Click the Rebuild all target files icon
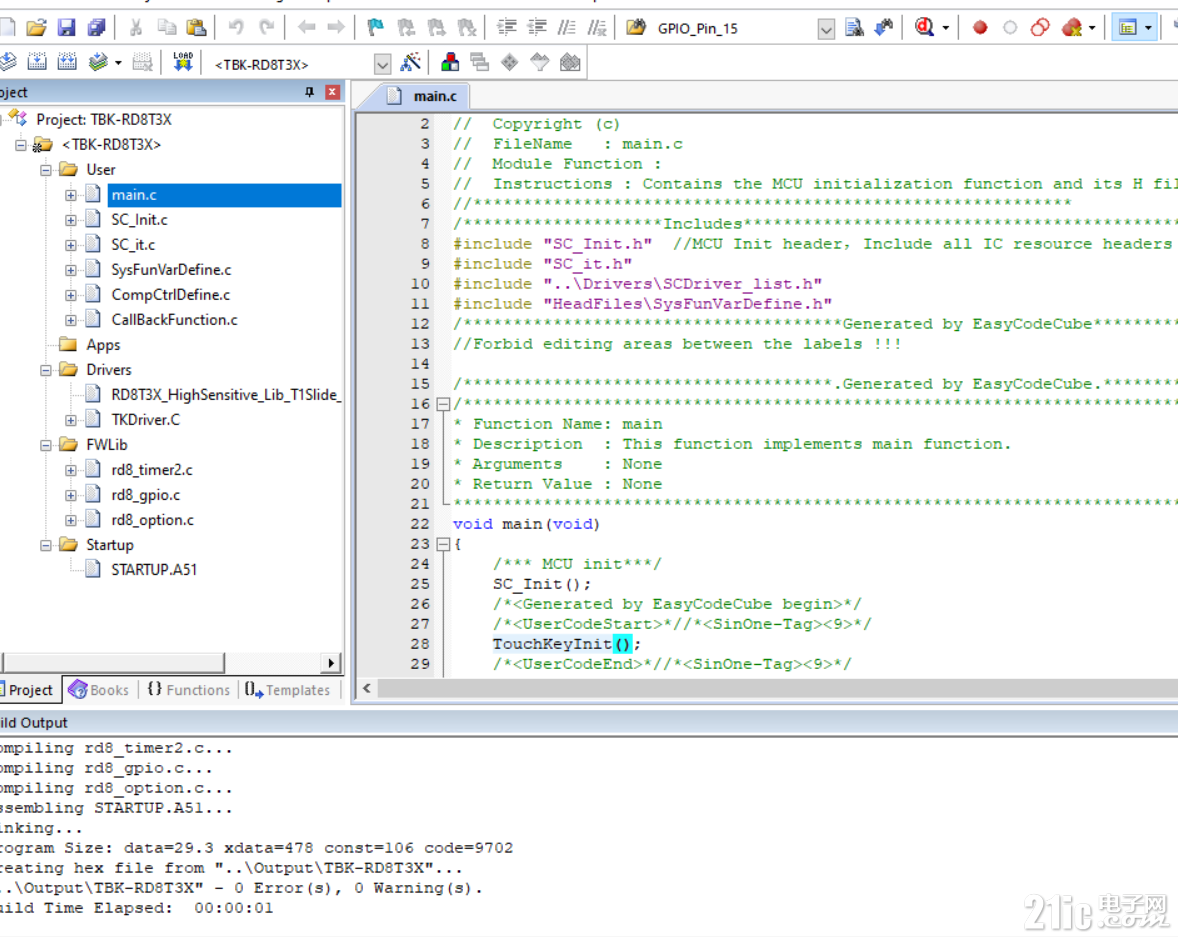The width and height of the screenshot is (1178, 937). (67, 62)
